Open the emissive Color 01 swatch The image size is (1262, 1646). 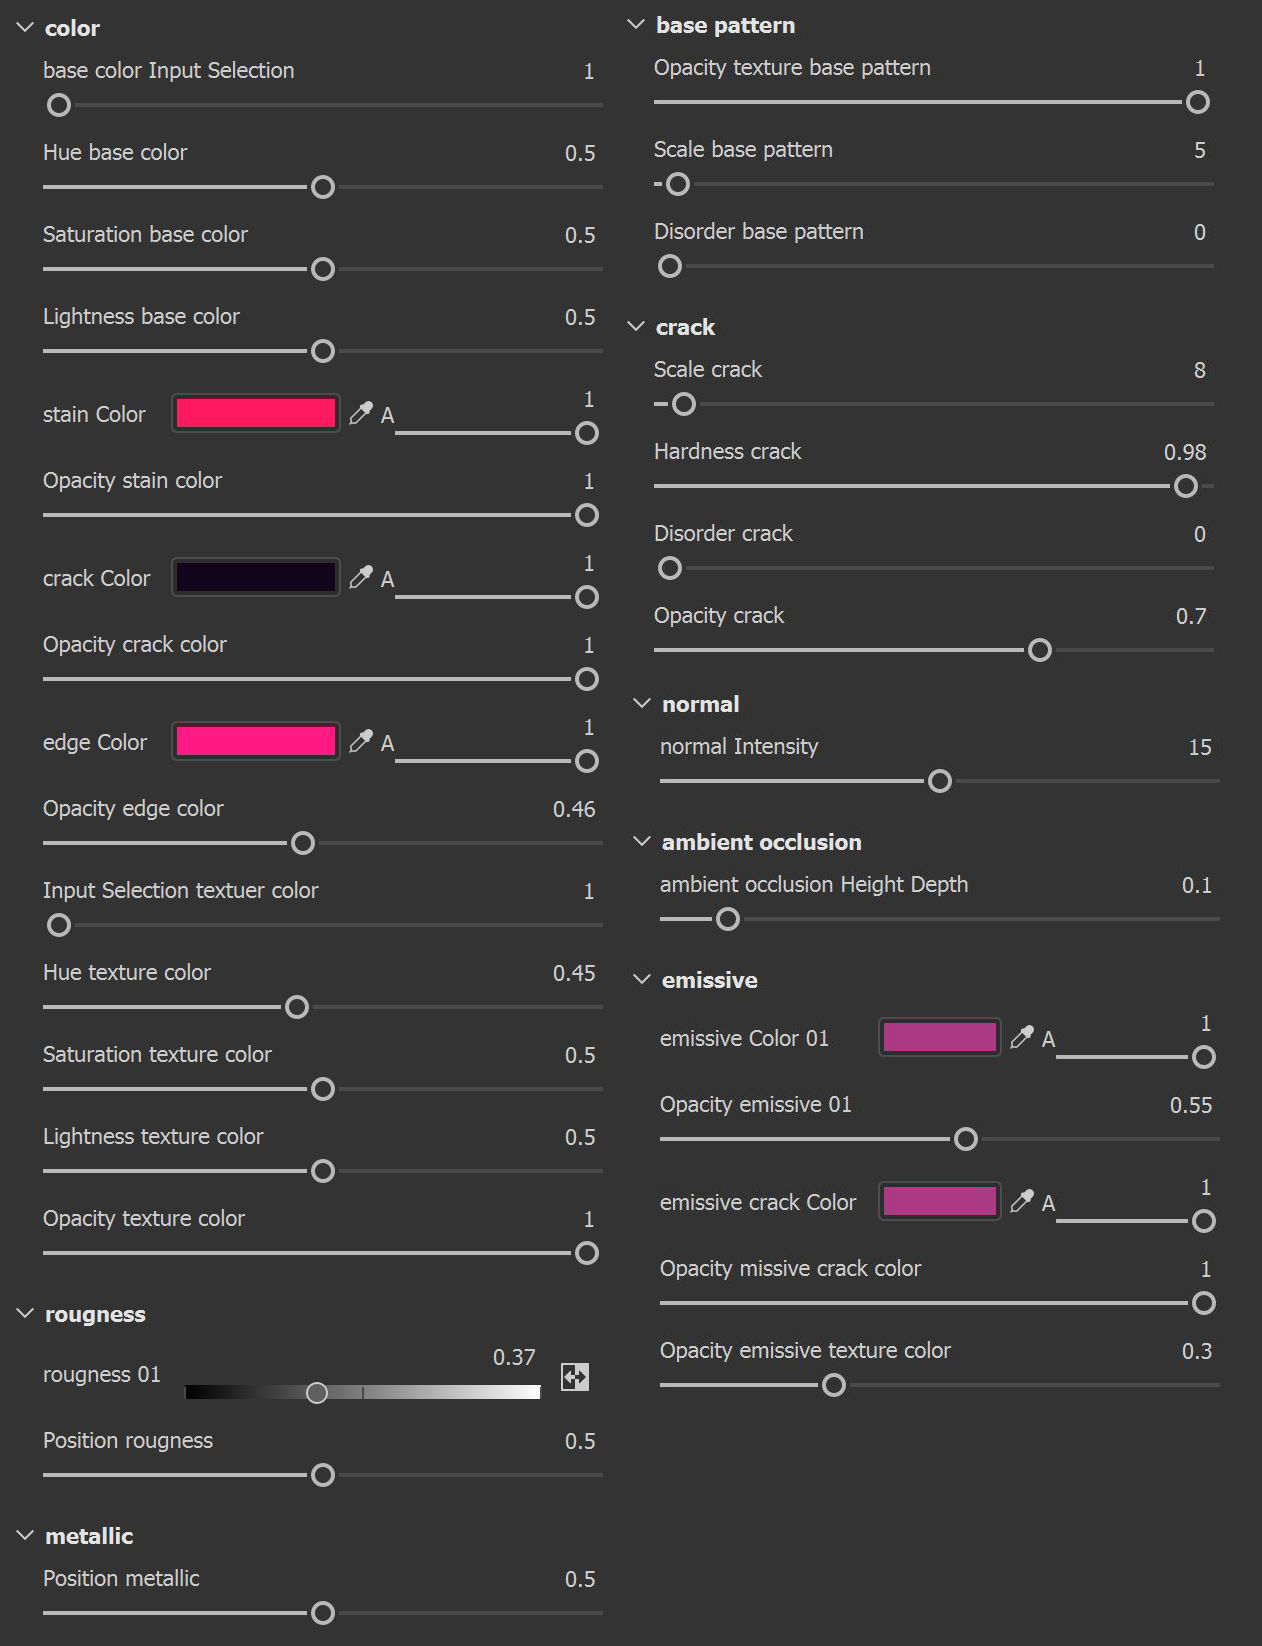(x=940, y=1037)
